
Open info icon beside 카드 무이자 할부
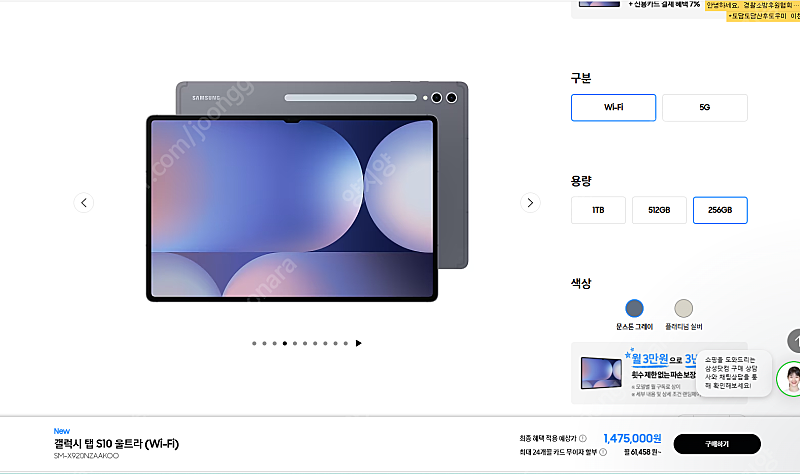pos(603,452)
